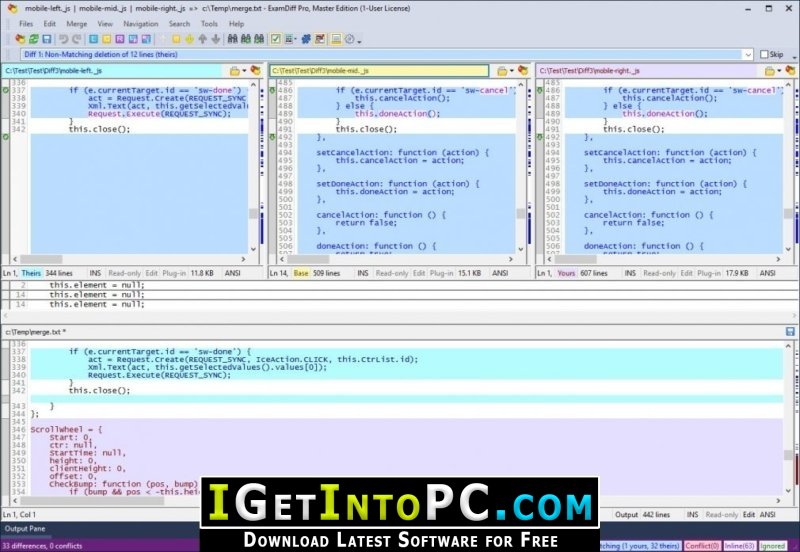Go to next difference down arrow
This screenshot has width=800, height=552.
(216, 39)
